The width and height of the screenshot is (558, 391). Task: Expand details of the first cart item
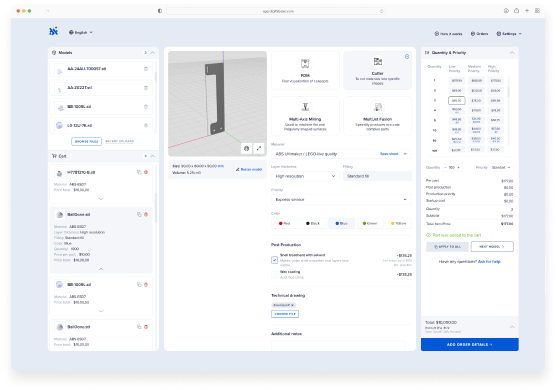(x=101, y=199)
